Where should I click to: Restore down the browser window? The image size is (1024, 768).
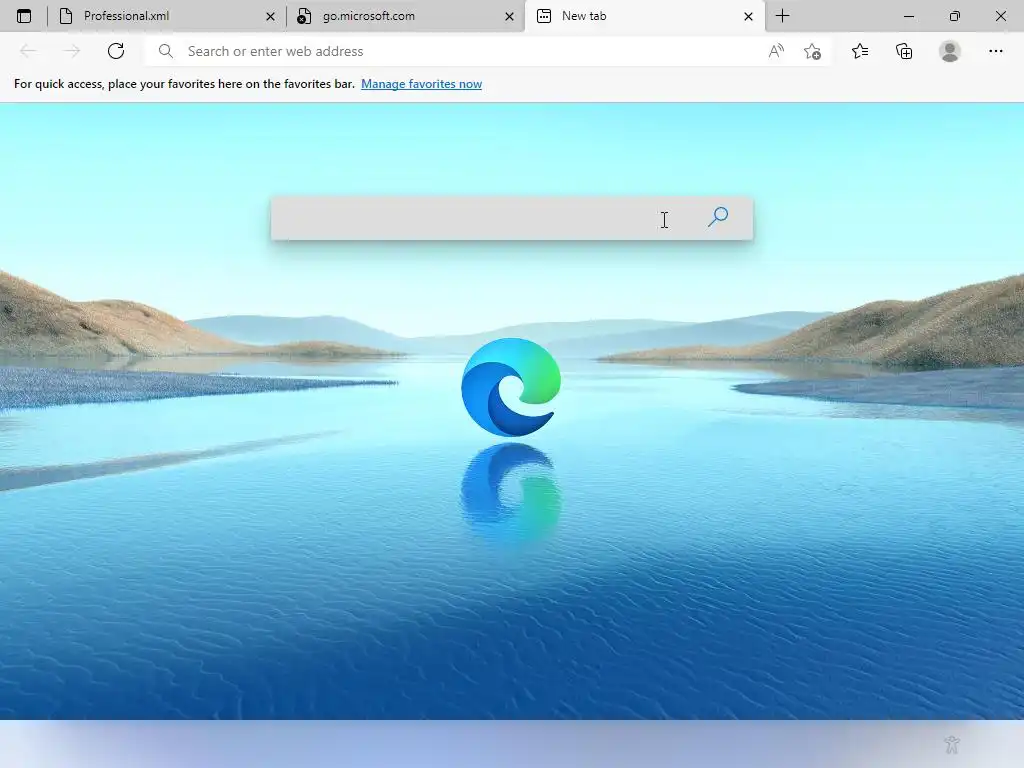pos(954,16)
